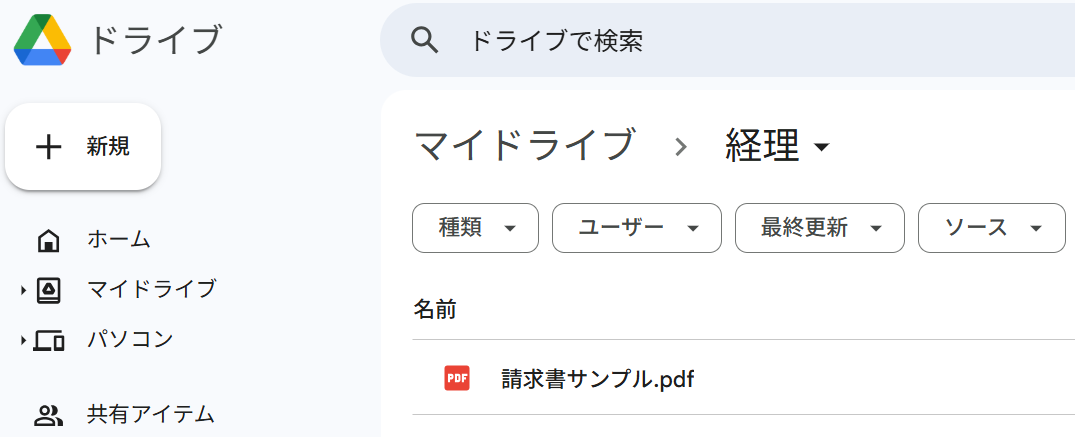Open the ユーザー filter dropdown
The height and width of the screenshot is (437, 1075).
(636, 228)
